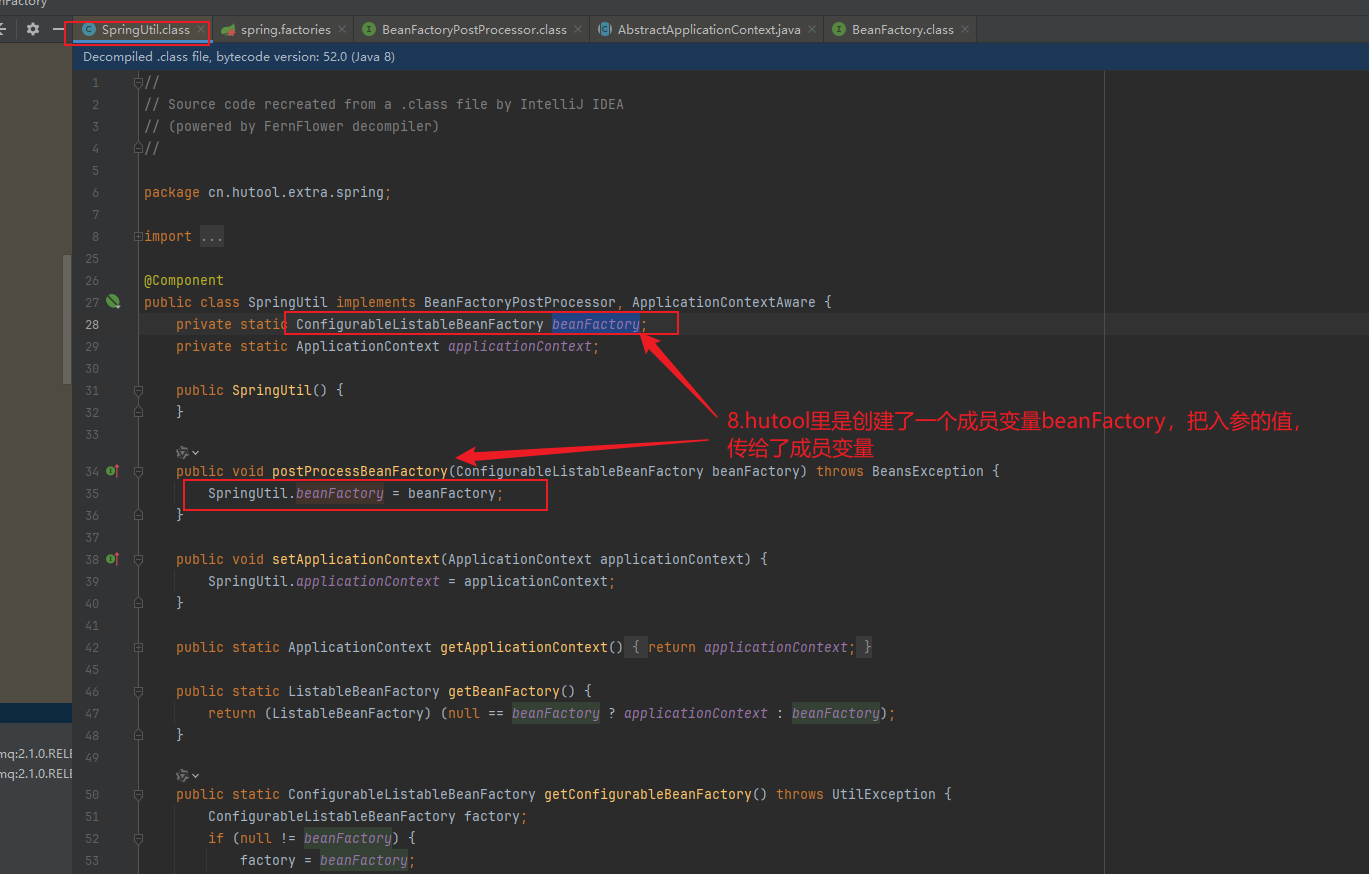
Task: Close the SpringUtil.class tab
Action: click(201, 30)
